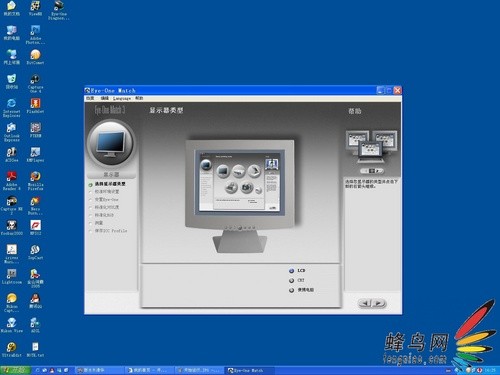This screenshot has height=375, width=500.
Task: Select the LCD display type option
Action: (296, 270)
